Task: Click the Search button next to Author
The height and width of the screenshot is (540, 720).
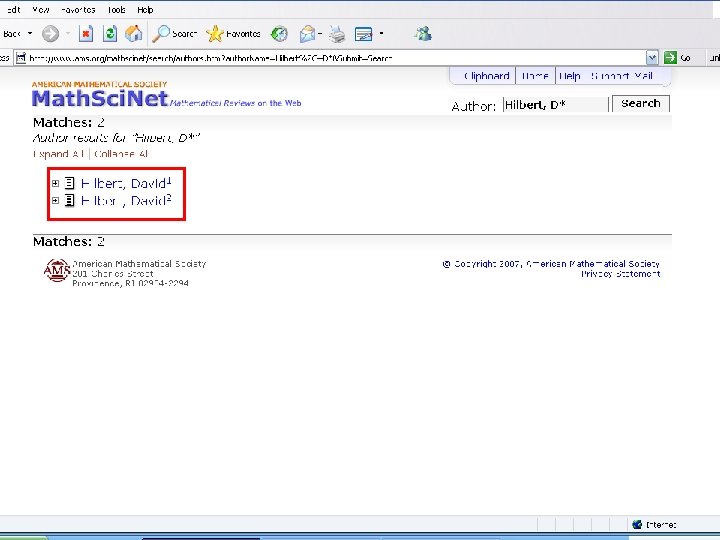Action: click(x=641, y=104)
